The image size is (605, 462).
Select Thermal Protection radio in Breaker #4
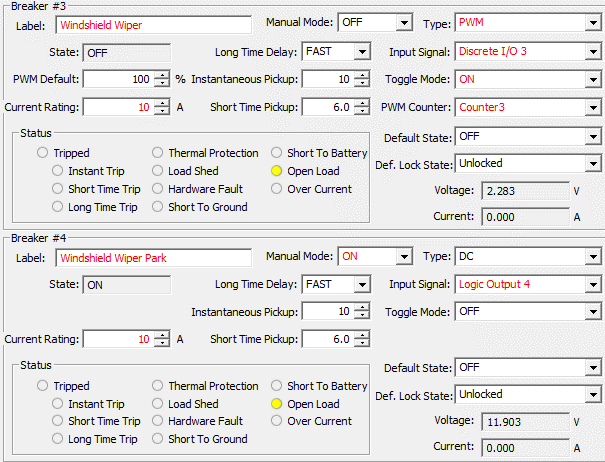pyautogui.click(x=158, y=386)
